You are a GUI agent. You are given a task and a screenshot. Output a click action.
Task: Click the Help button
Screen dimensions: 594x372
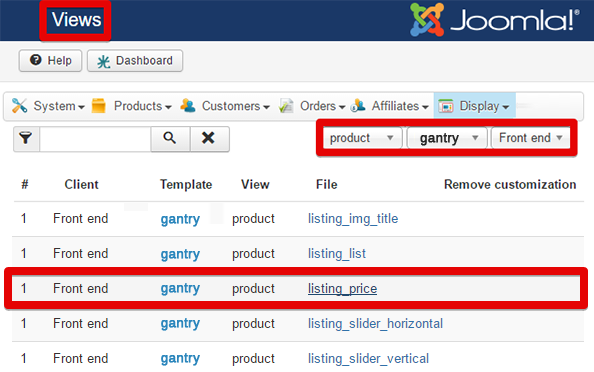click(x=50, y=61)
